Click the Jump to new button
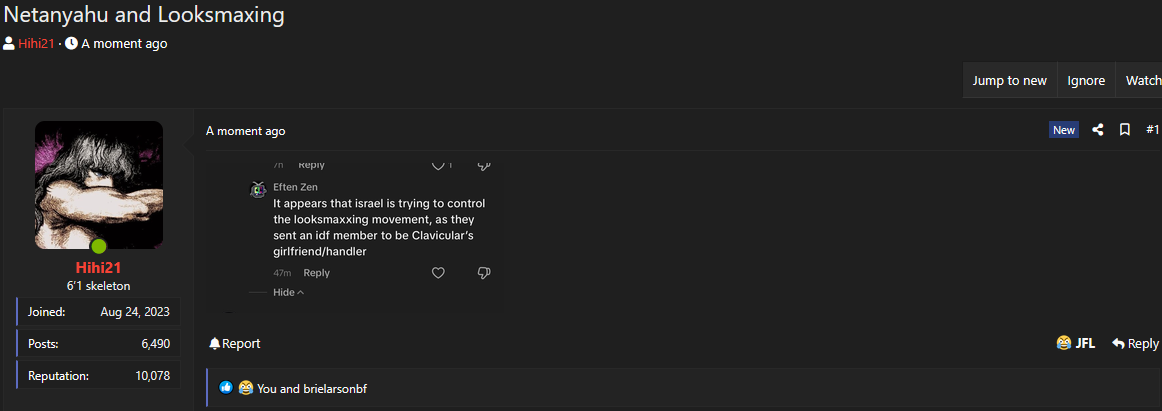This screenshot has width=1162, height=411. (x=1009, y=81)
